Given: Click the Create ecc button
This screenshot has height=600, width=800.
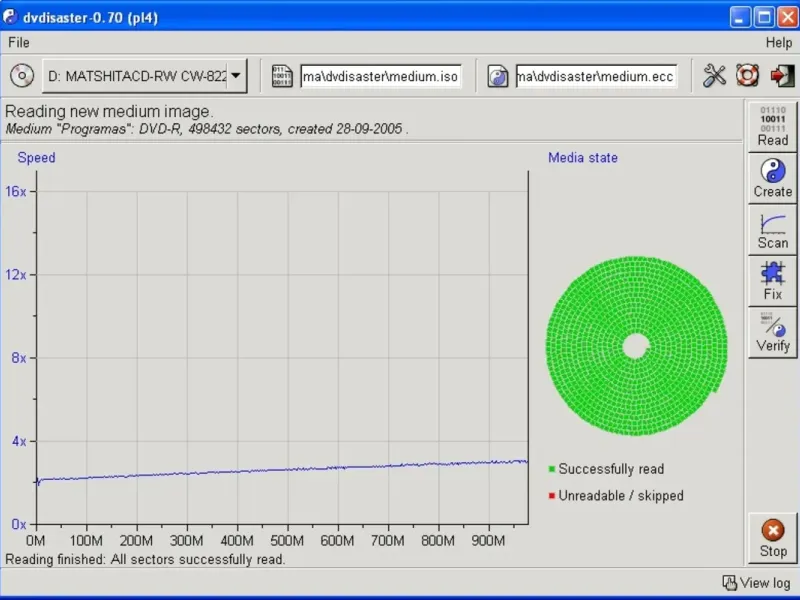Looking at the screenshot, I should click(x=772, y=179).
